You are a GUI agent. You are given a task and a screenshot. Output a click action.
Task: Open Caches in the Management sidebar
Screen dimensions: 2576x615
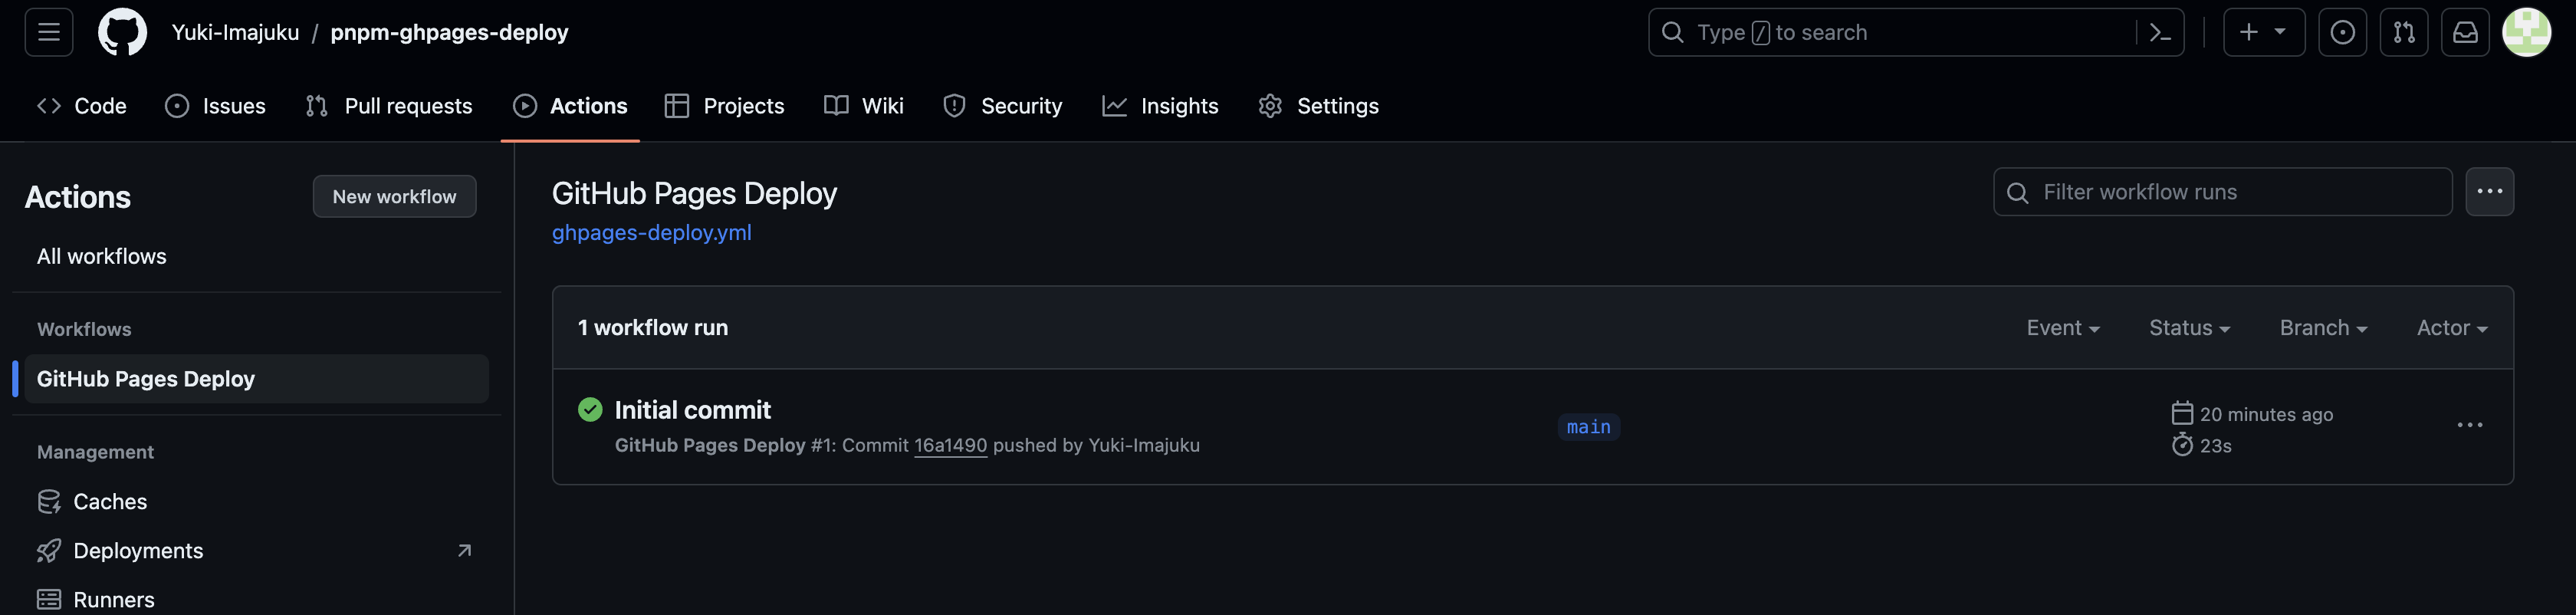[110, 501]
